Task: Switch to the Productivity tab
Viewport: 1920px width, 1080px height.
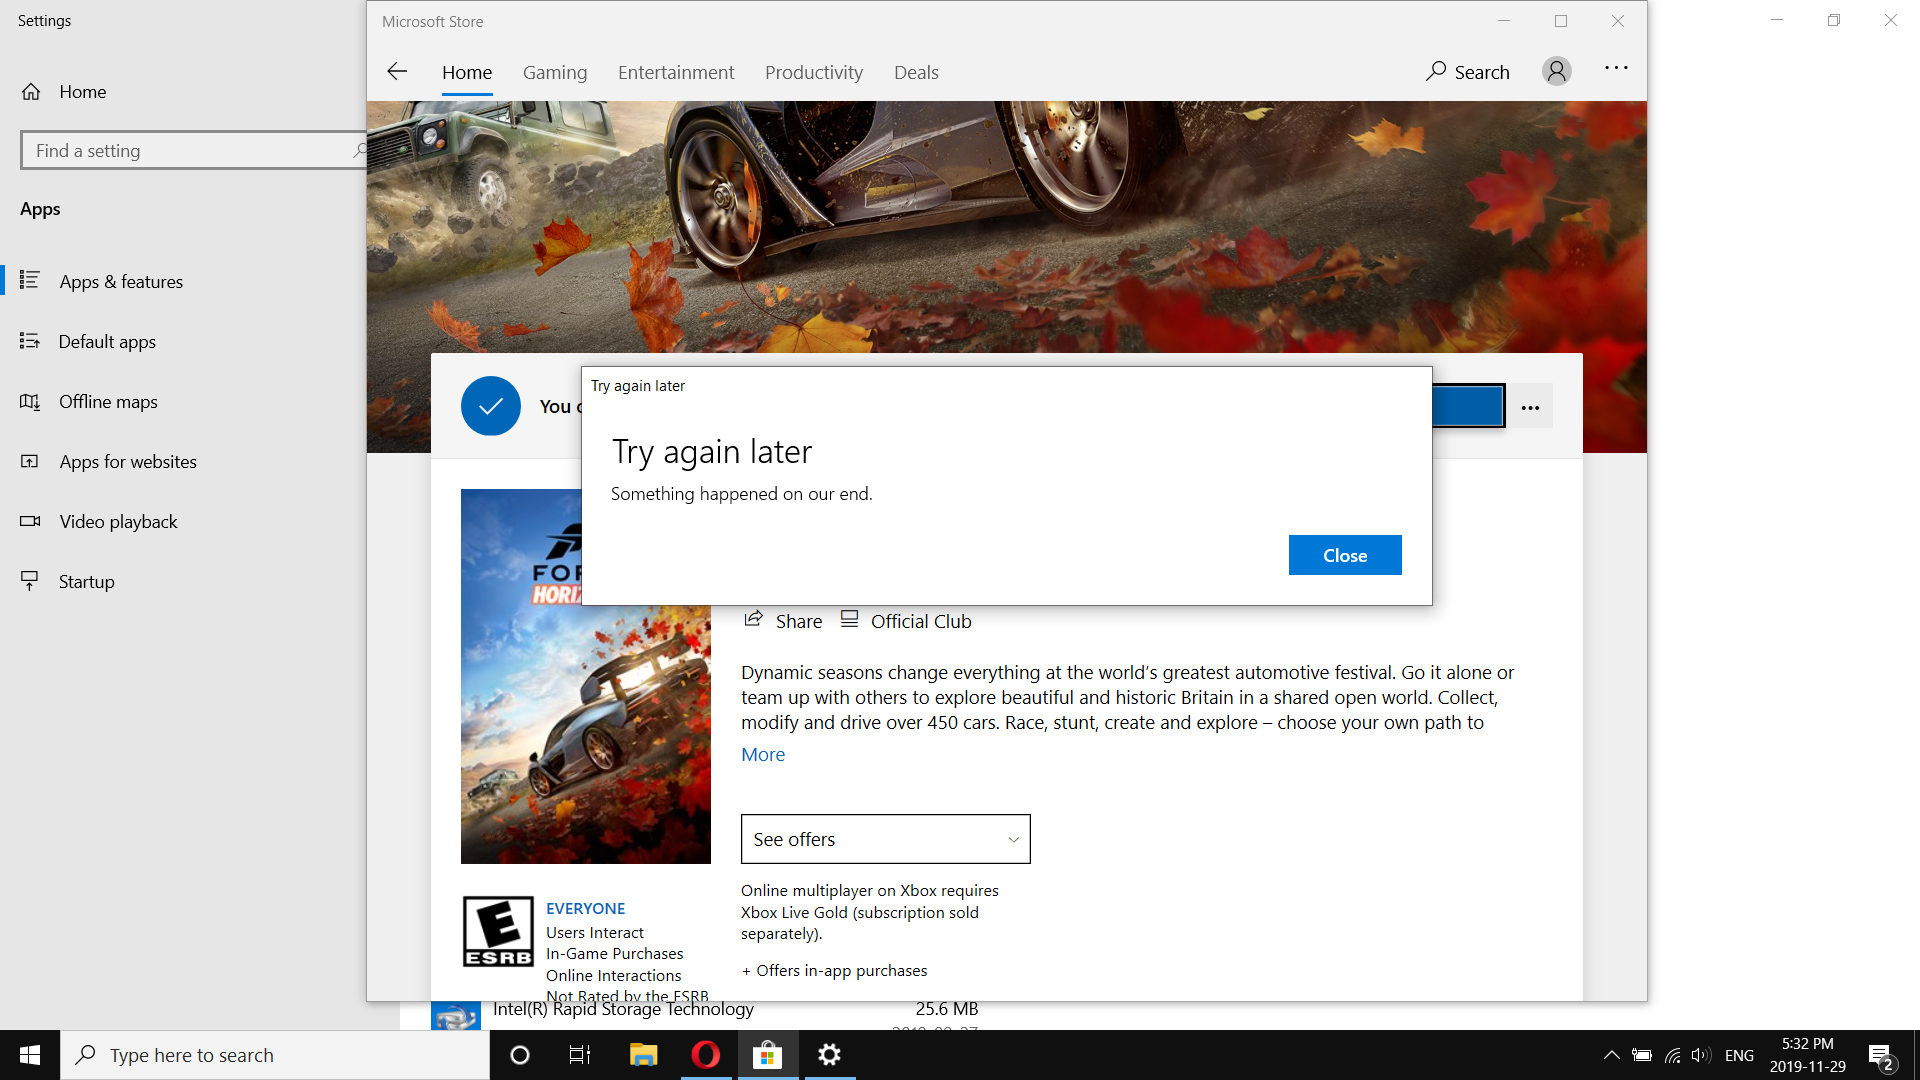Action: pos(814,72)
